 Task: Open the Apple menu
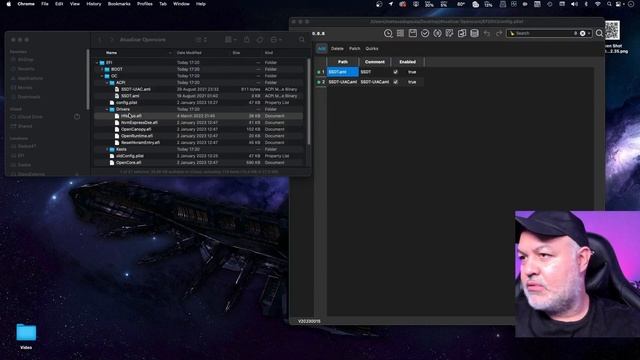coord(9,4)
